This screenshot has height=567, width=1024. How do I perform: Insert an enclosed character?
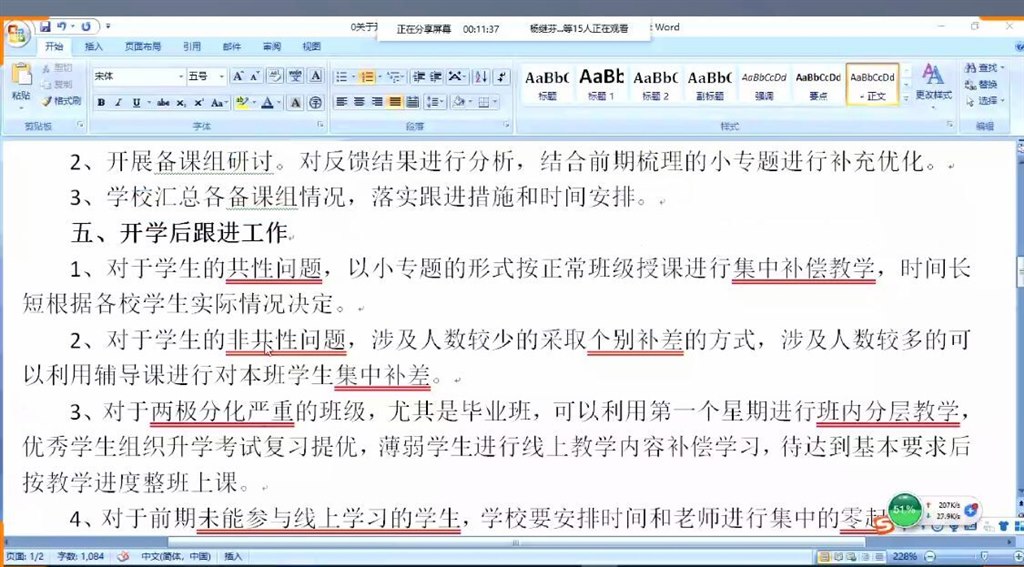click(x=316, y=103)
